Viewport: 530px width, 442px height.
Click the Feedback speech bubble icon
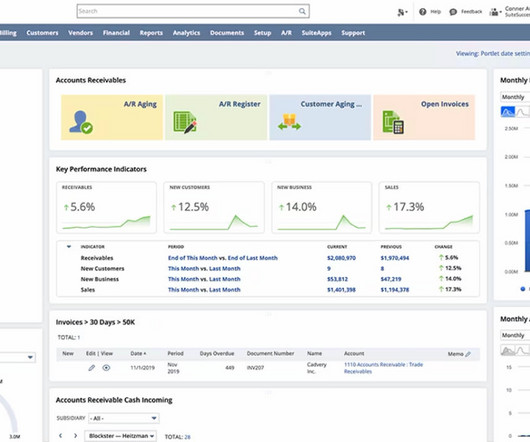pos(453,12)
